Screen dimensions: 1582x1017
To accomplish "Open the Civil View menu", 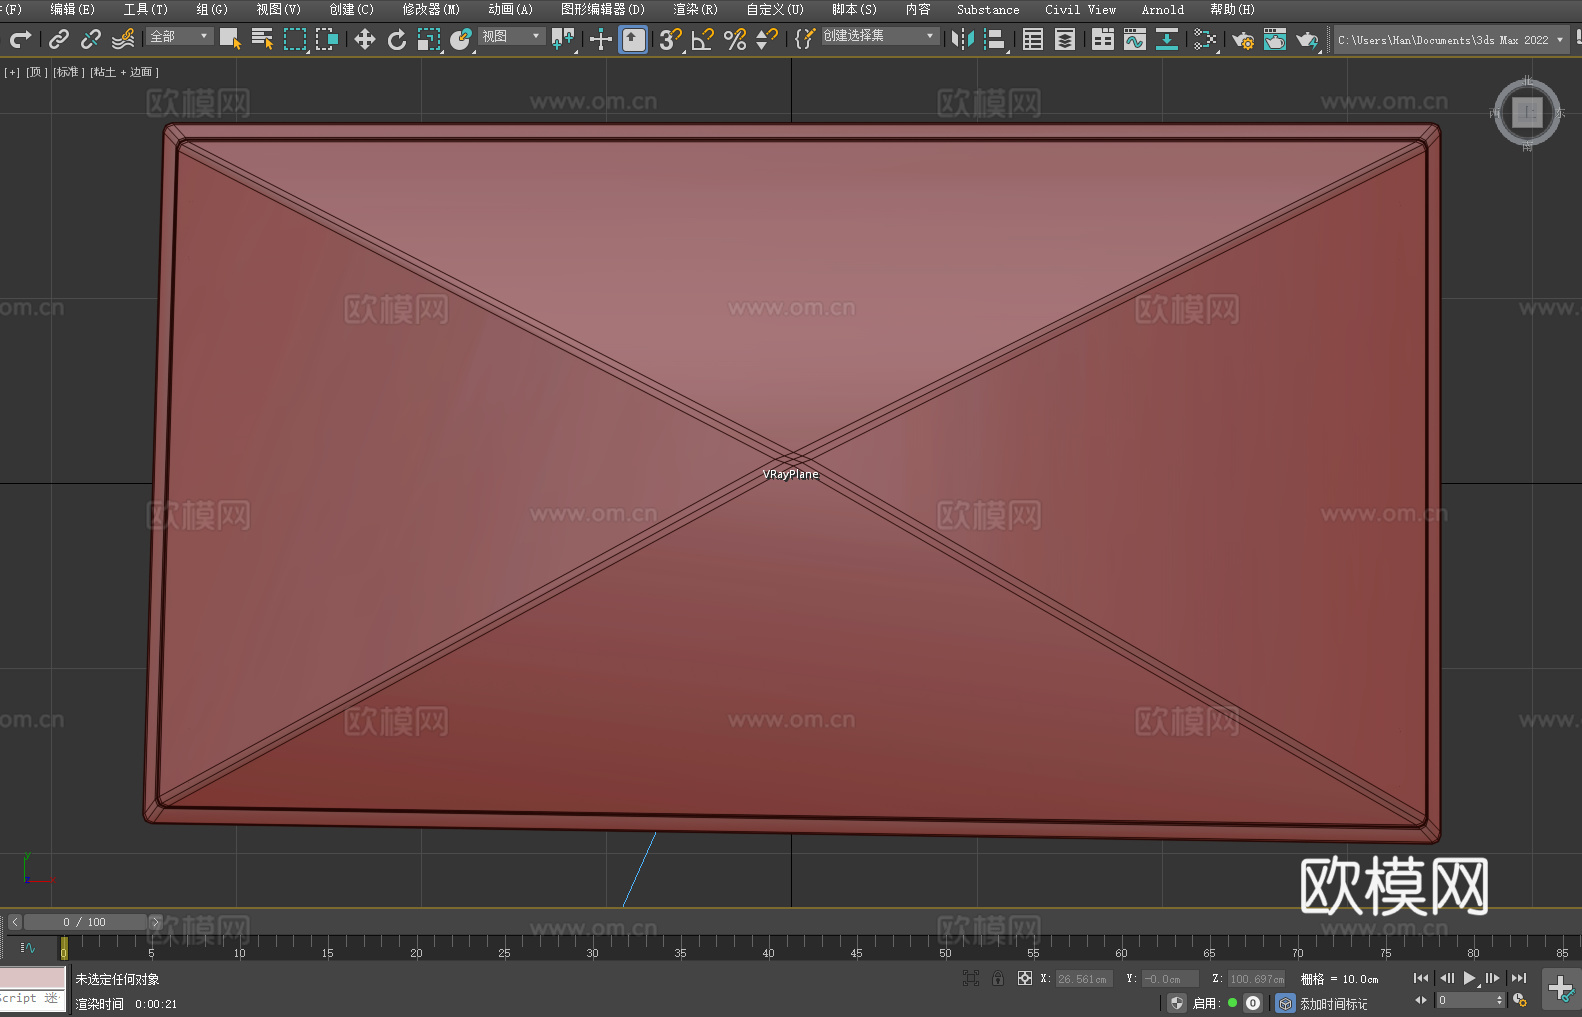I will point(1080,9).
